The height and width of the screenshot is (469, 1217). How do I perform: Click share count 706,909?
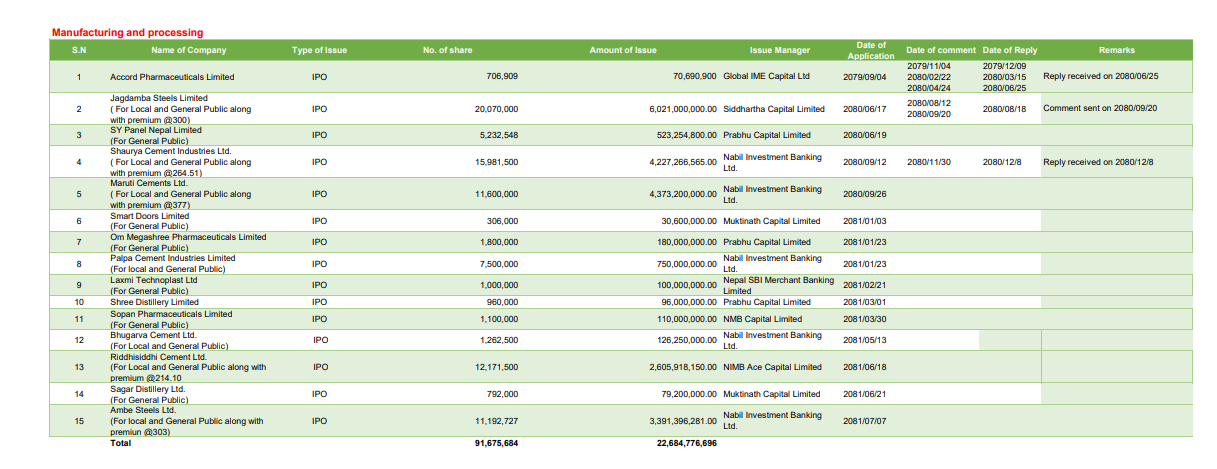click(502, 76)
